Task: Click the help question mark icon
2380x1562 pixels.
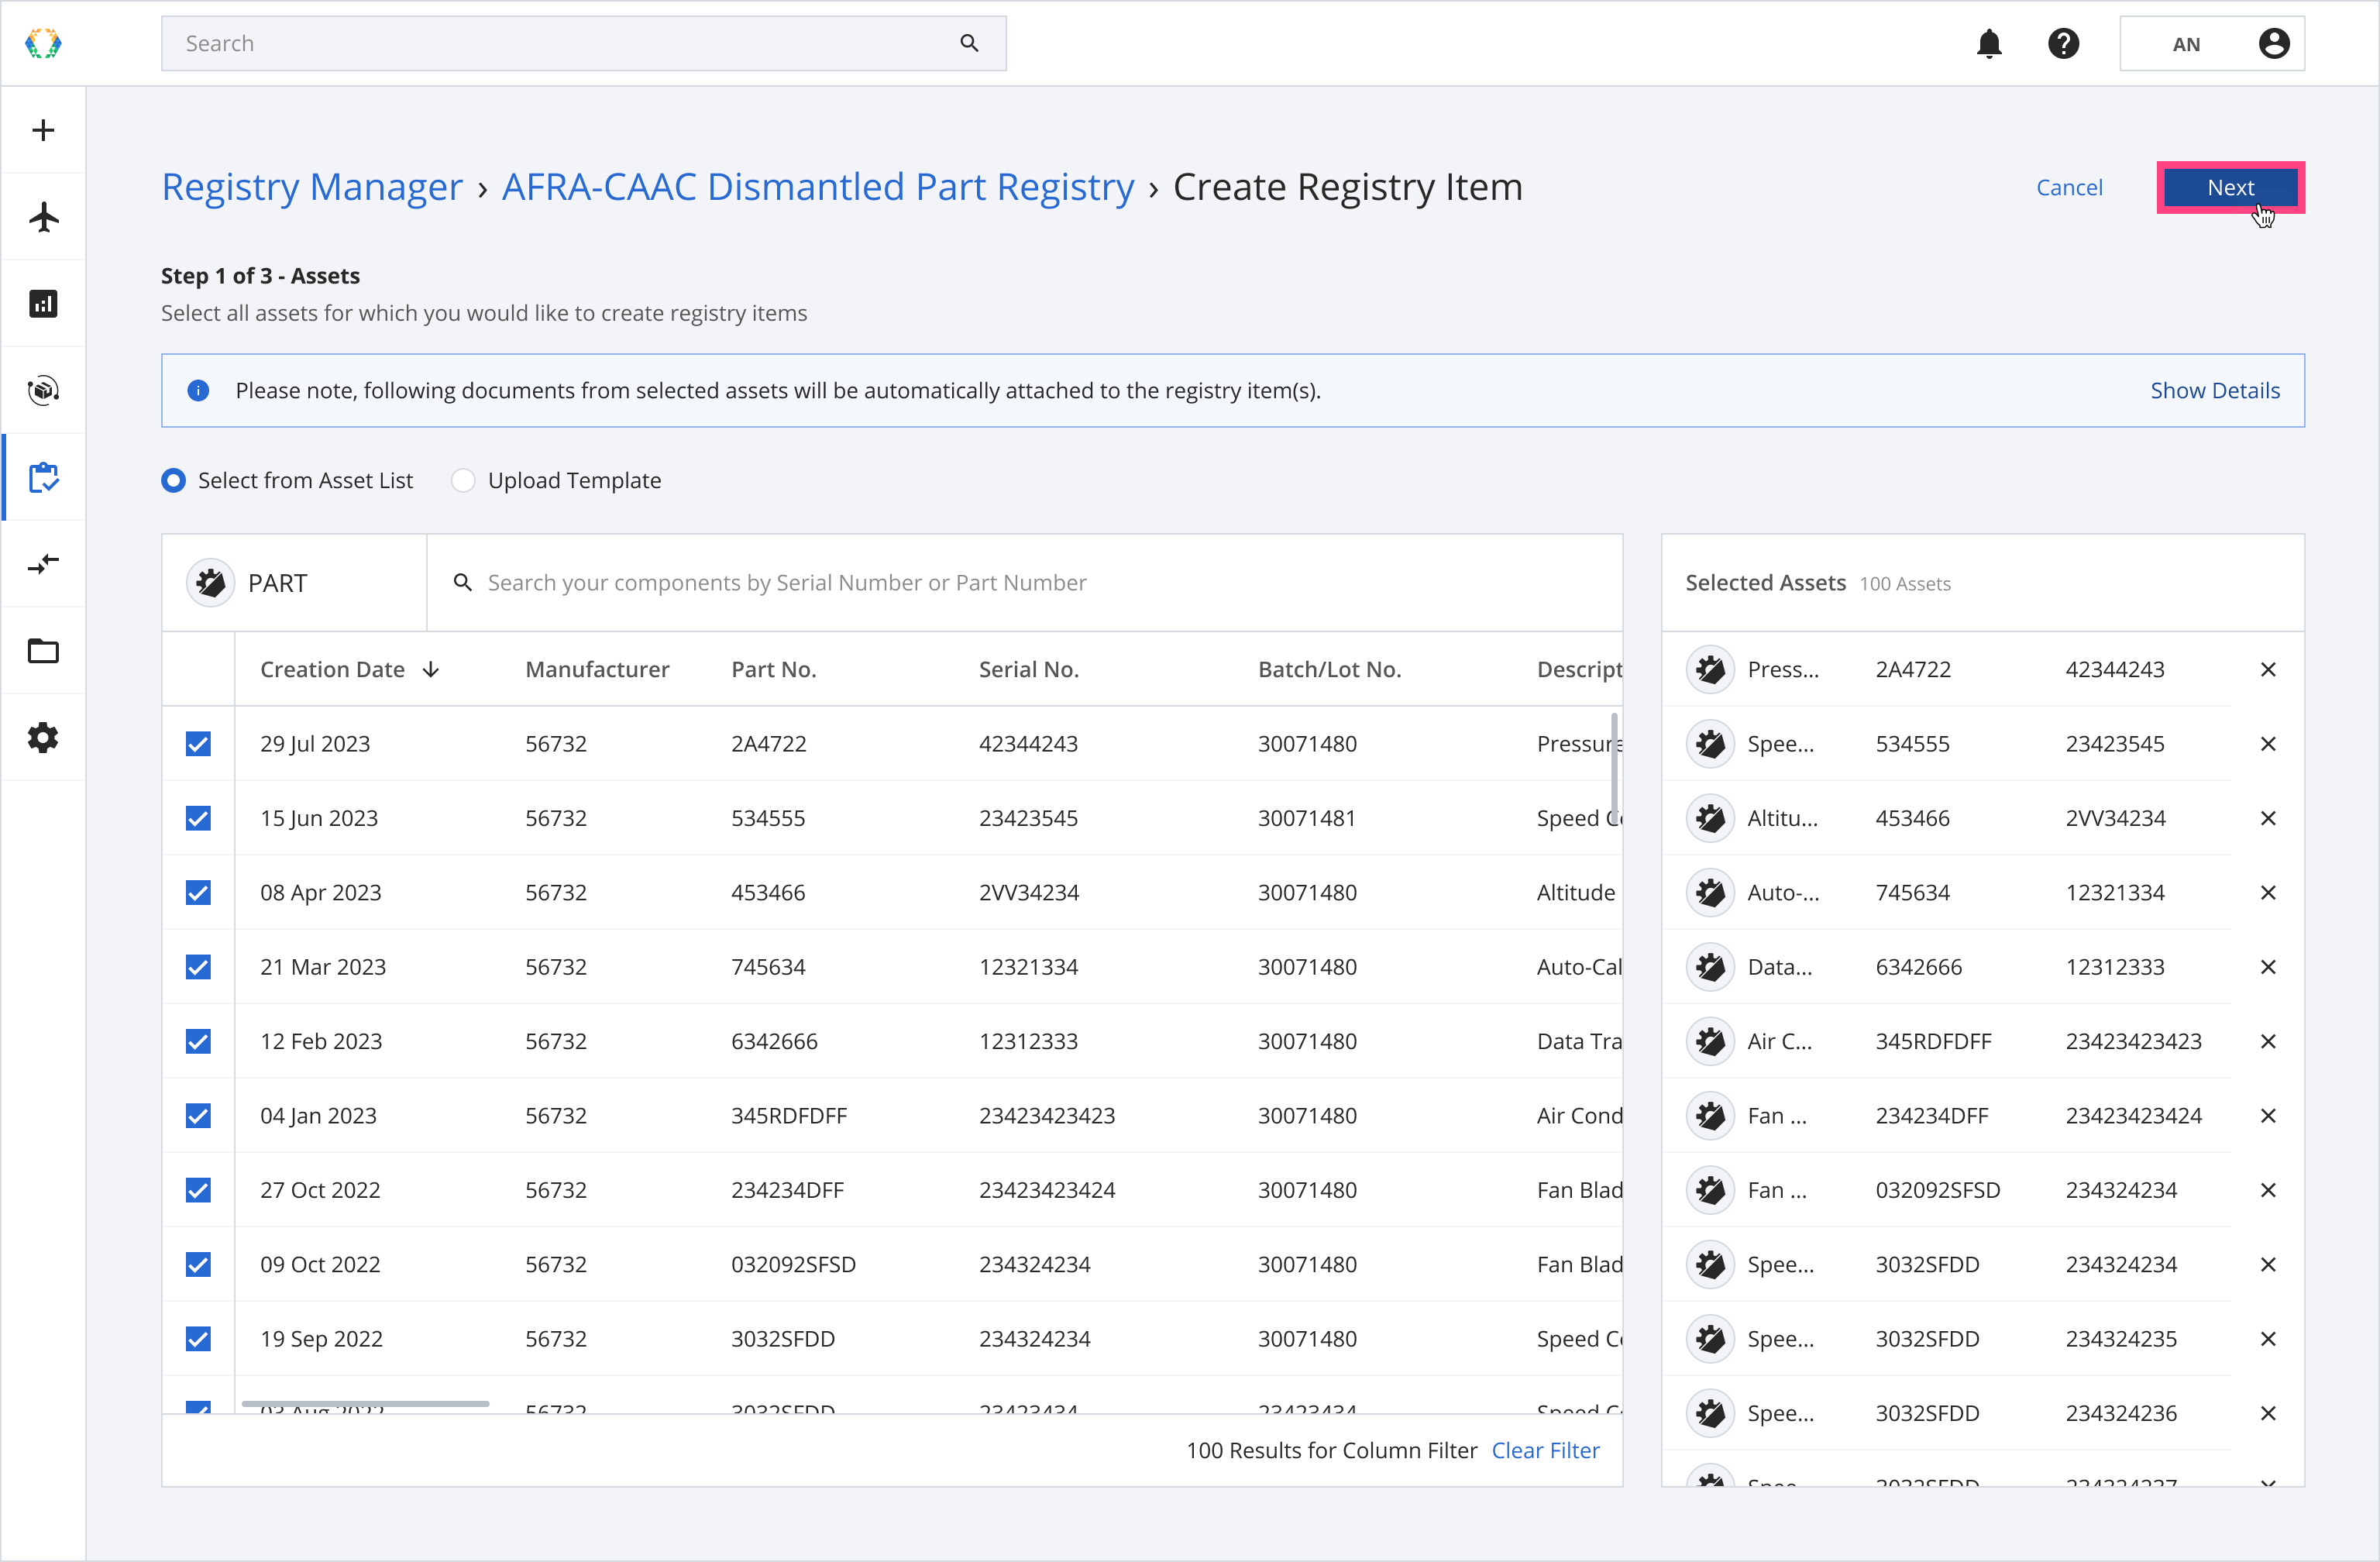Action: [x=2063, y=44]
